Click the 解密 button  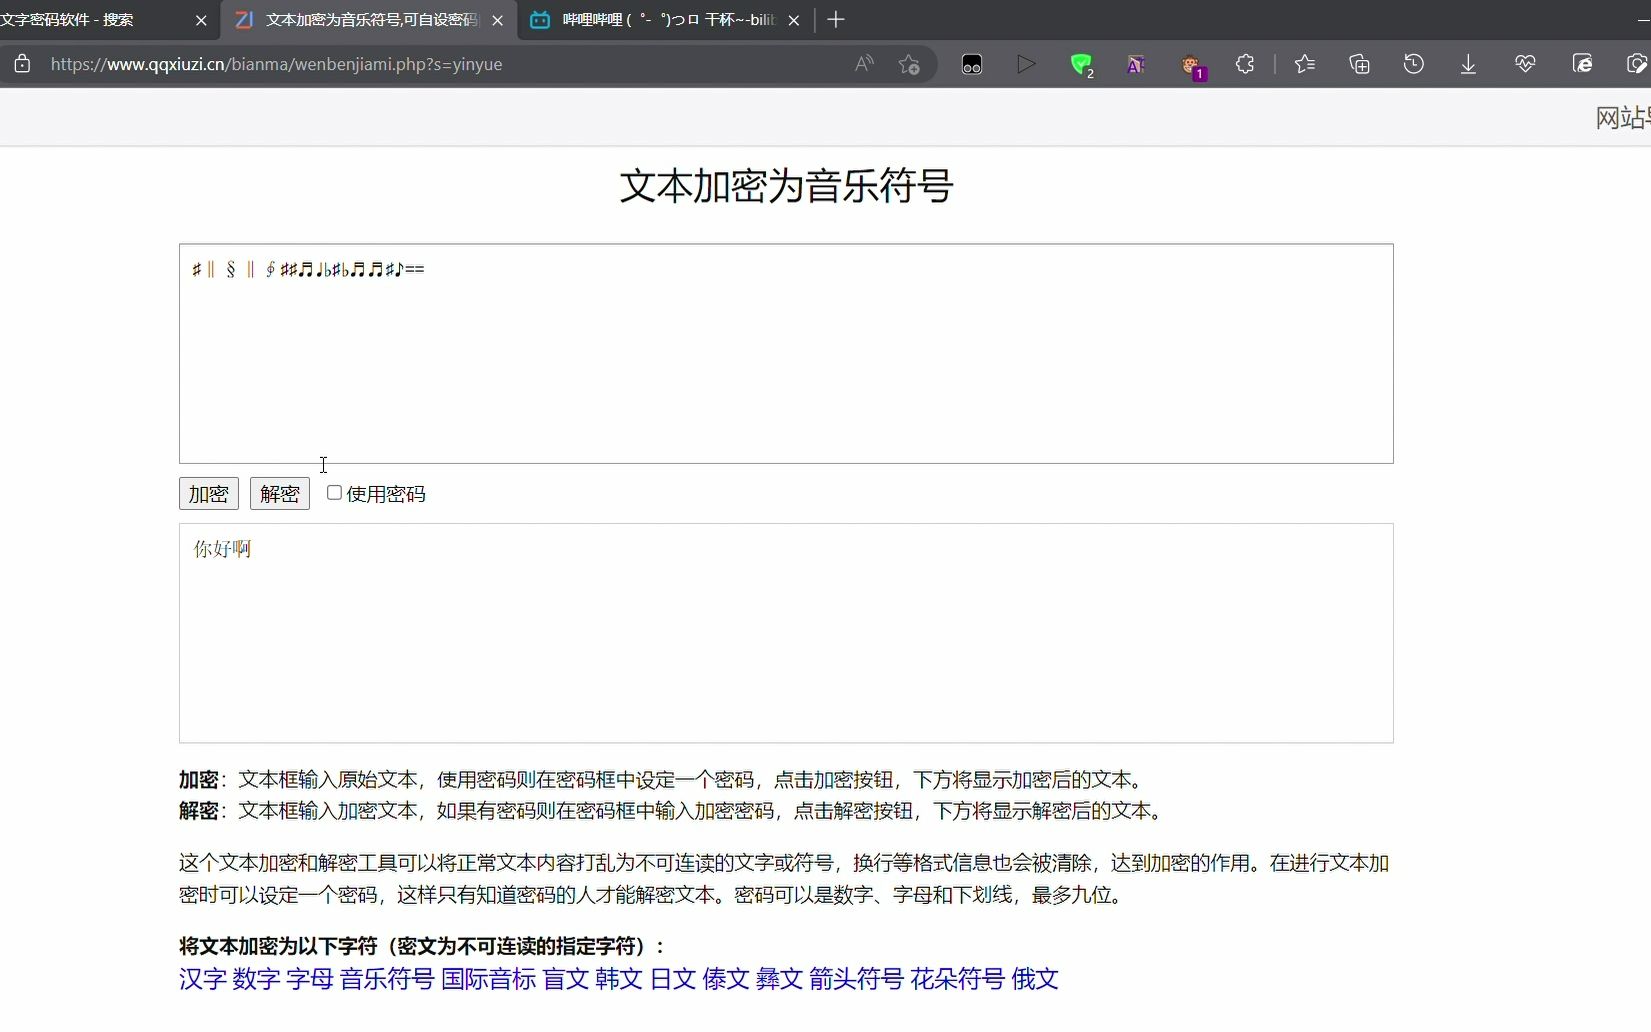[x=280, y=494]
